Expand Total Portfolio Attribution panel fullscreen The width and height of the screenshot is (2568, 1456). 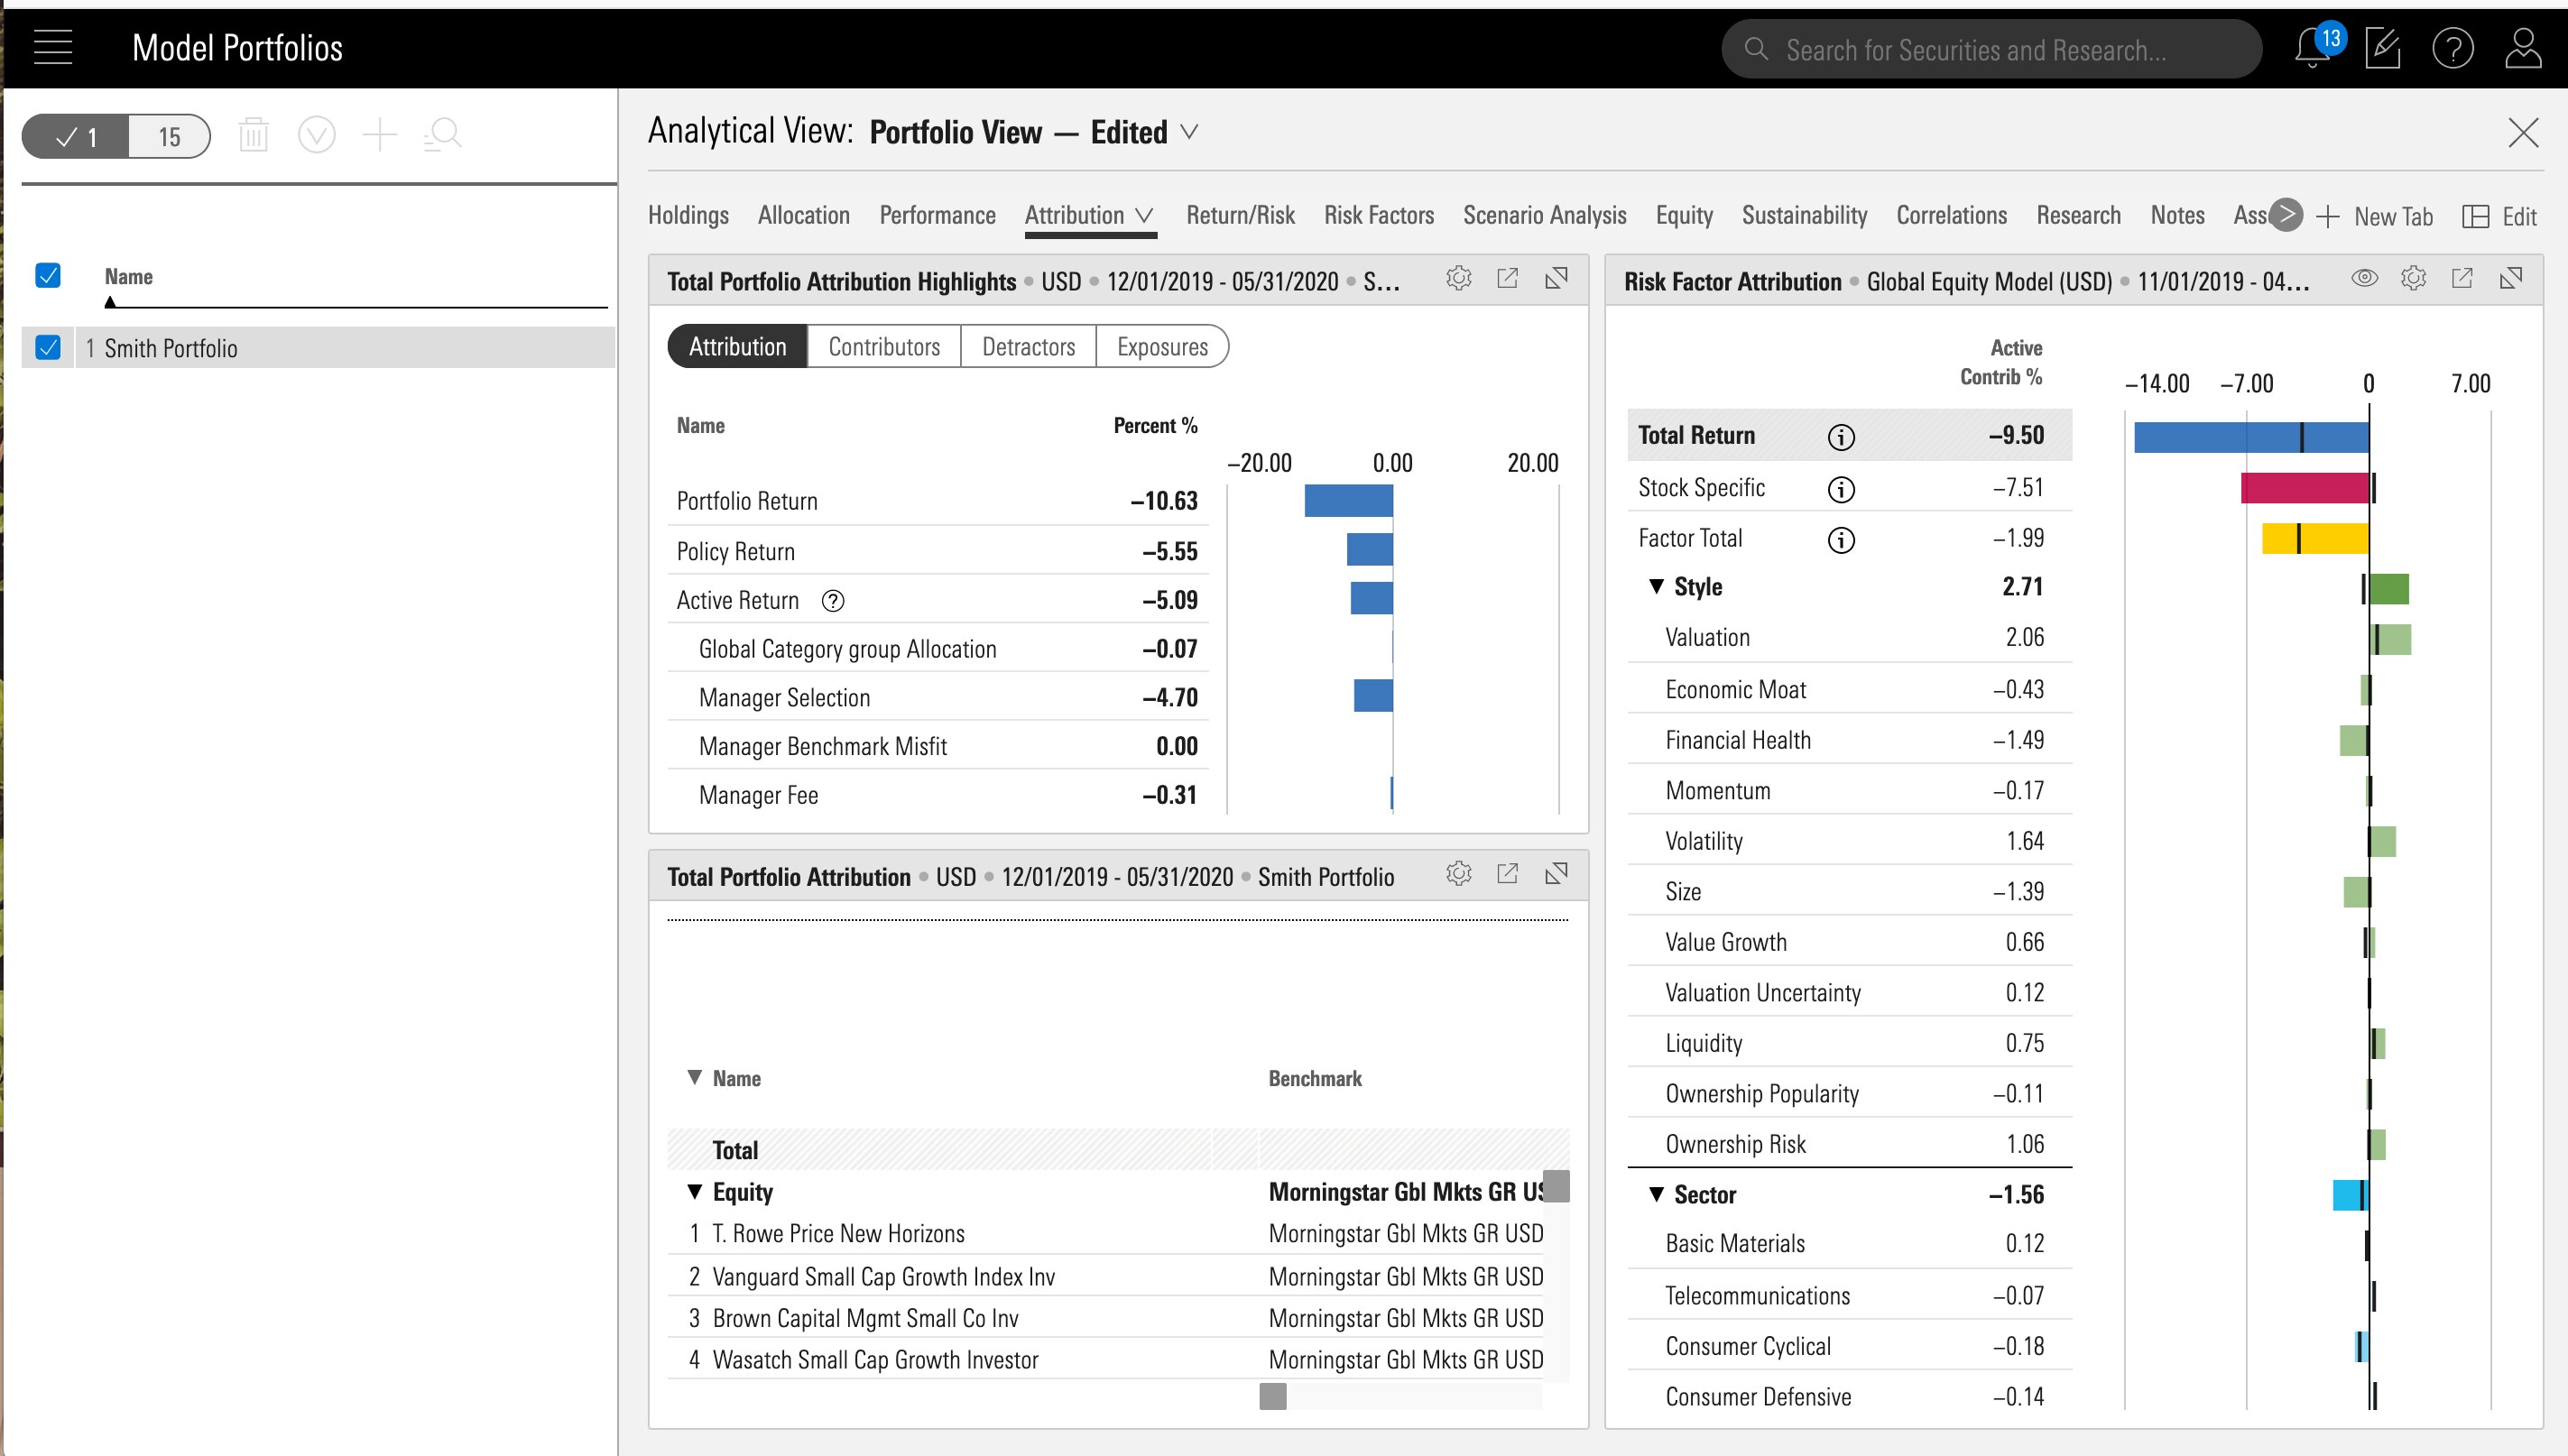pos(1556,874)
